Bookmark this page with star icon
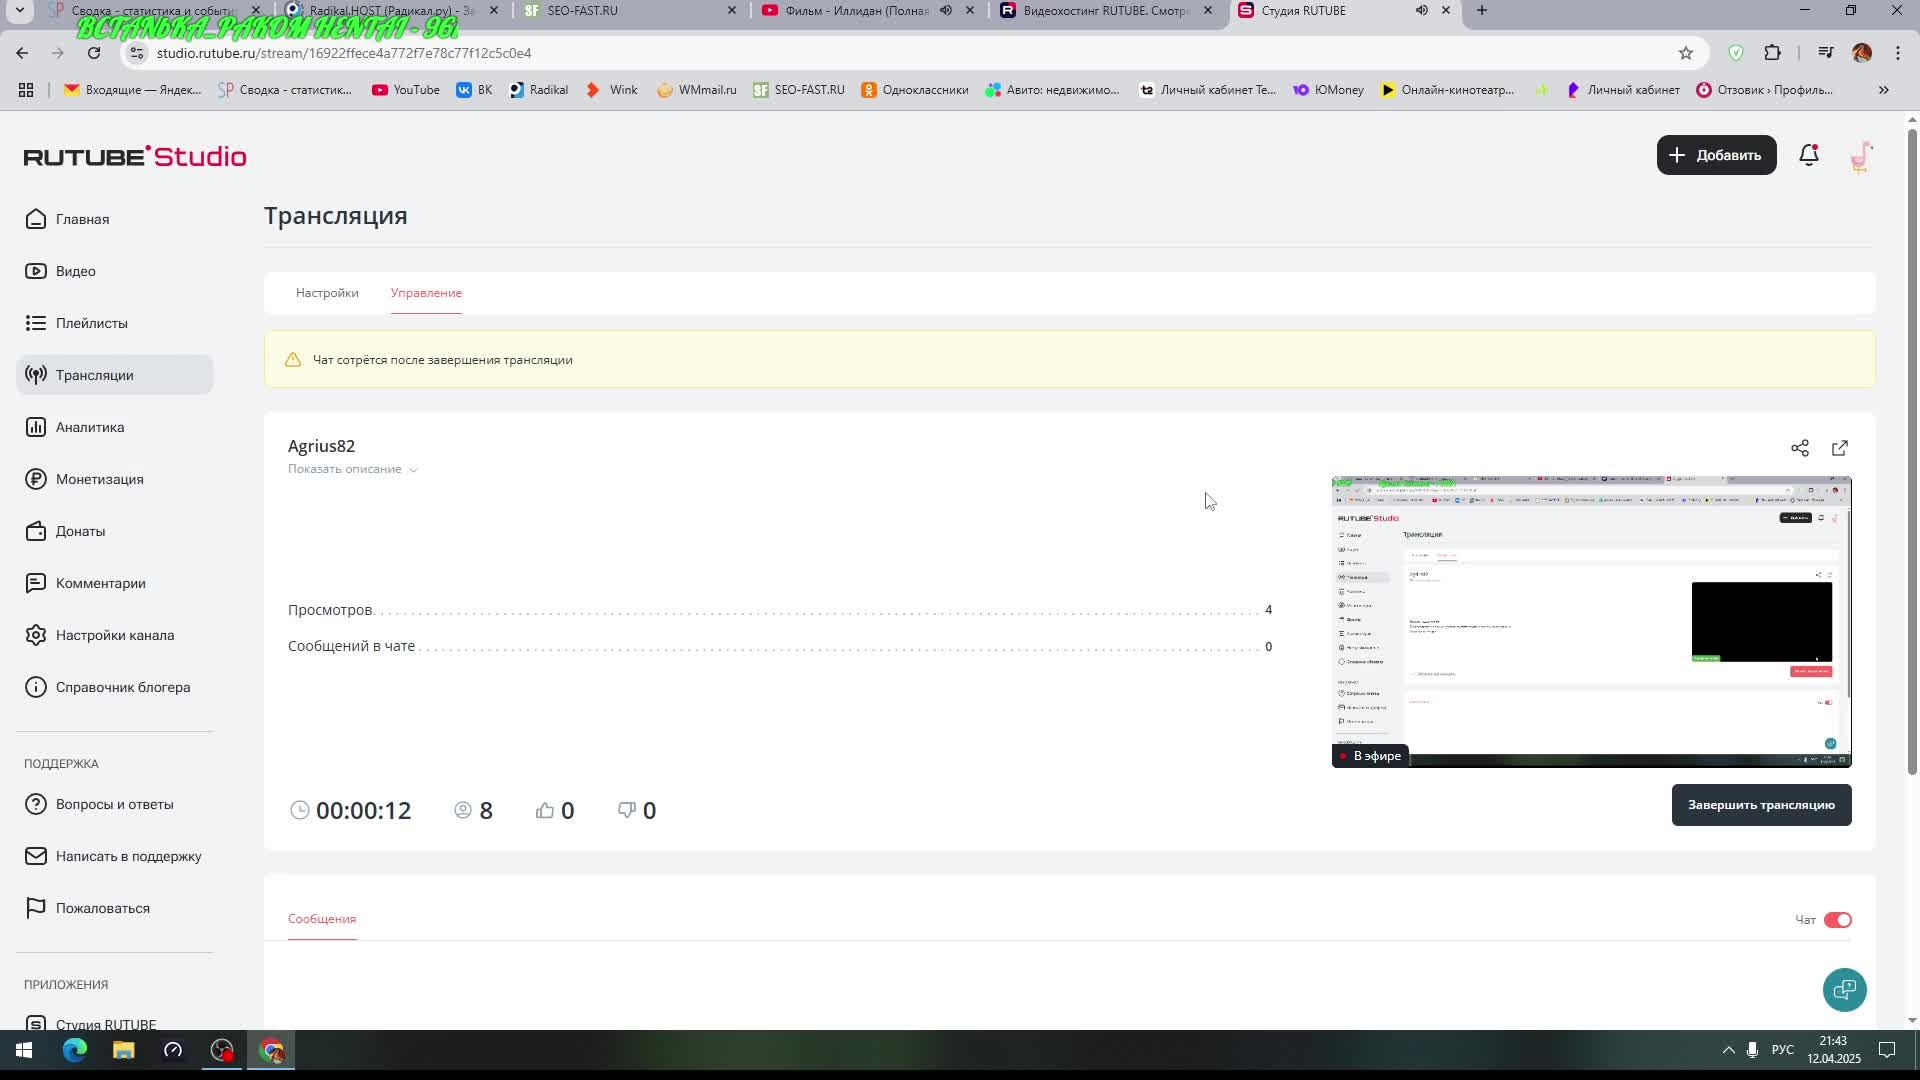The width and height of the screenshot is (1920, 1080). tap(1686, 53)
